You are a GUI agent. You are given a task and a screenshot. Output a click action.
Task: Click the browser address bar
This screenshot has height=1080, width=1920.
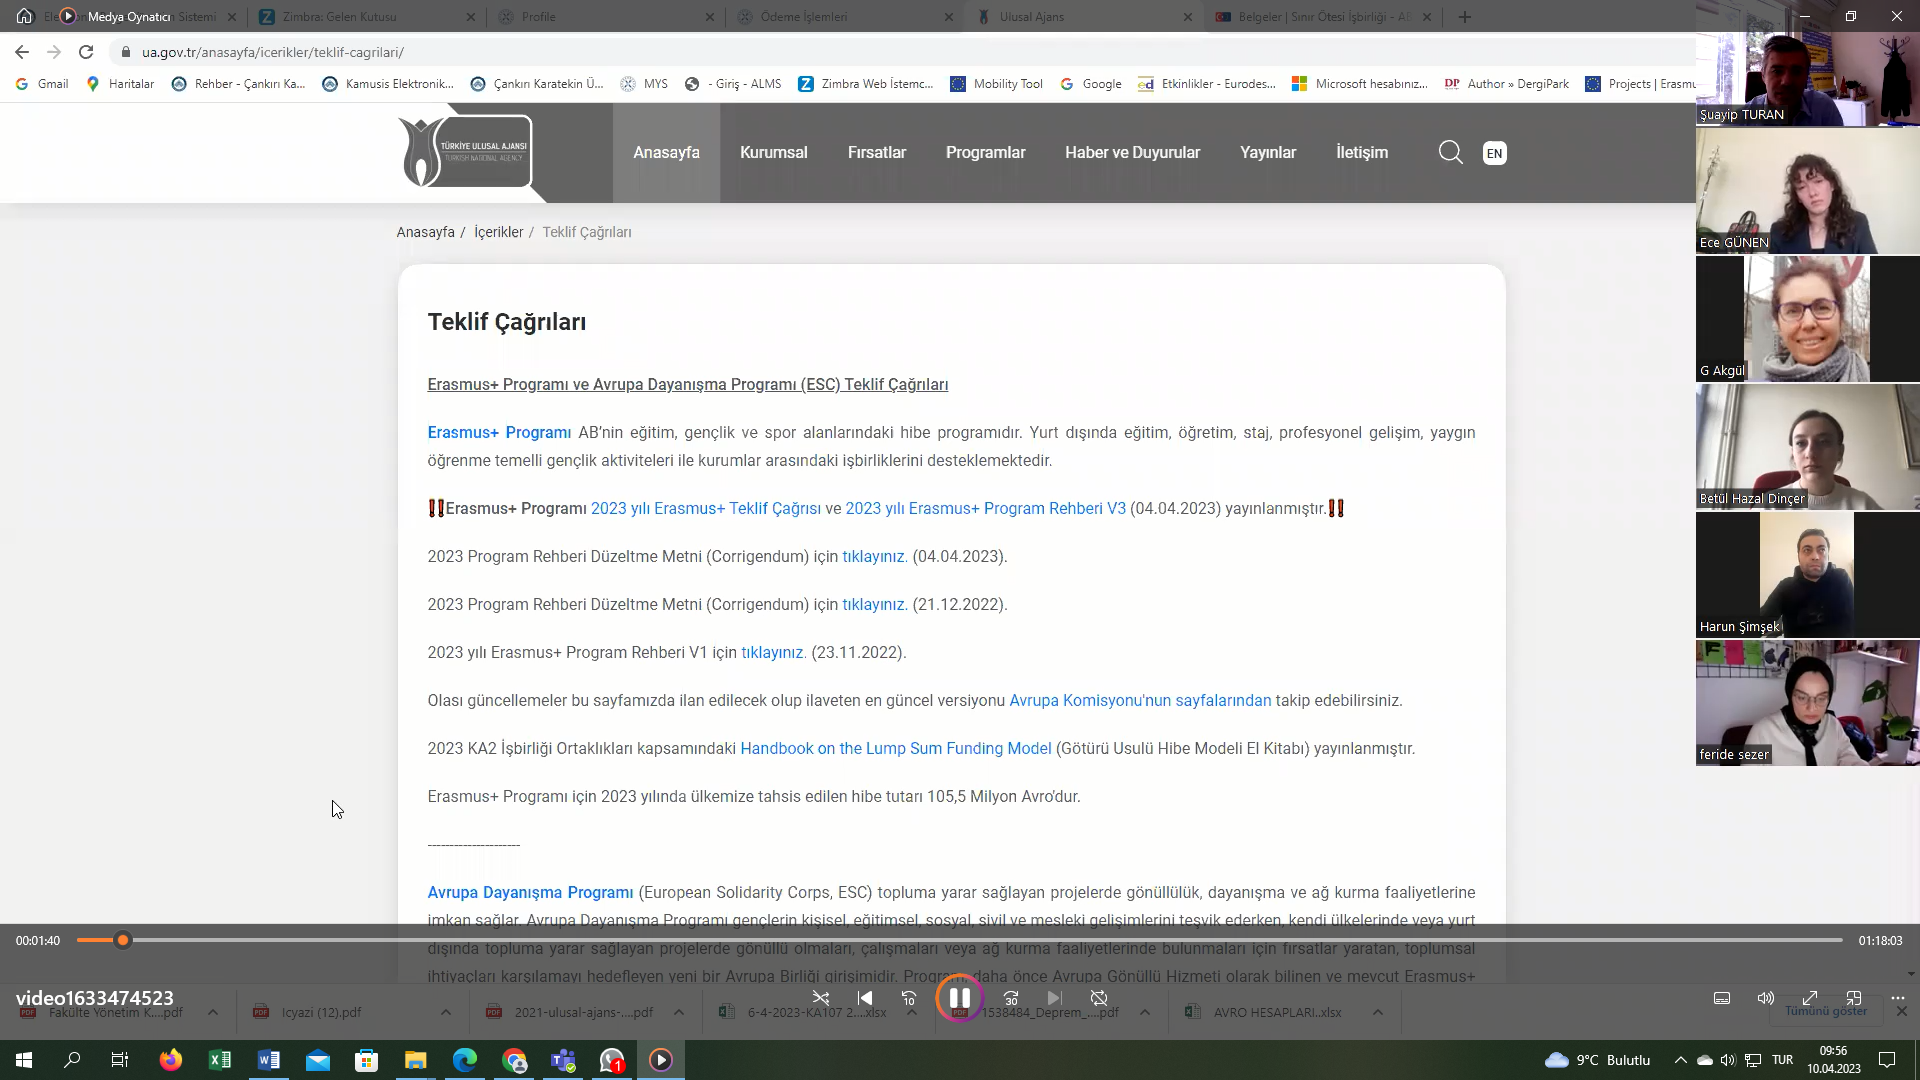pyautogui.click(x=900, y=52)
